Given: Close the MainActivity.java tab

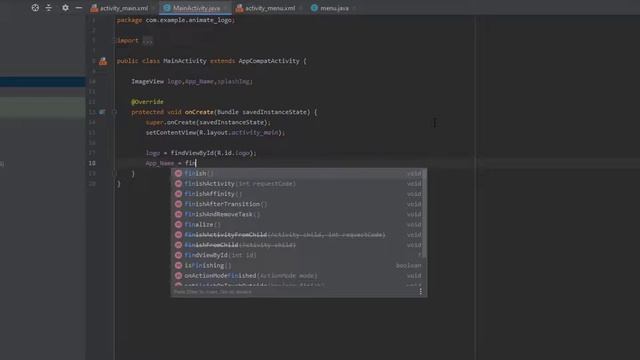Looking at the screenshot, I should click(x=226, y=8).
